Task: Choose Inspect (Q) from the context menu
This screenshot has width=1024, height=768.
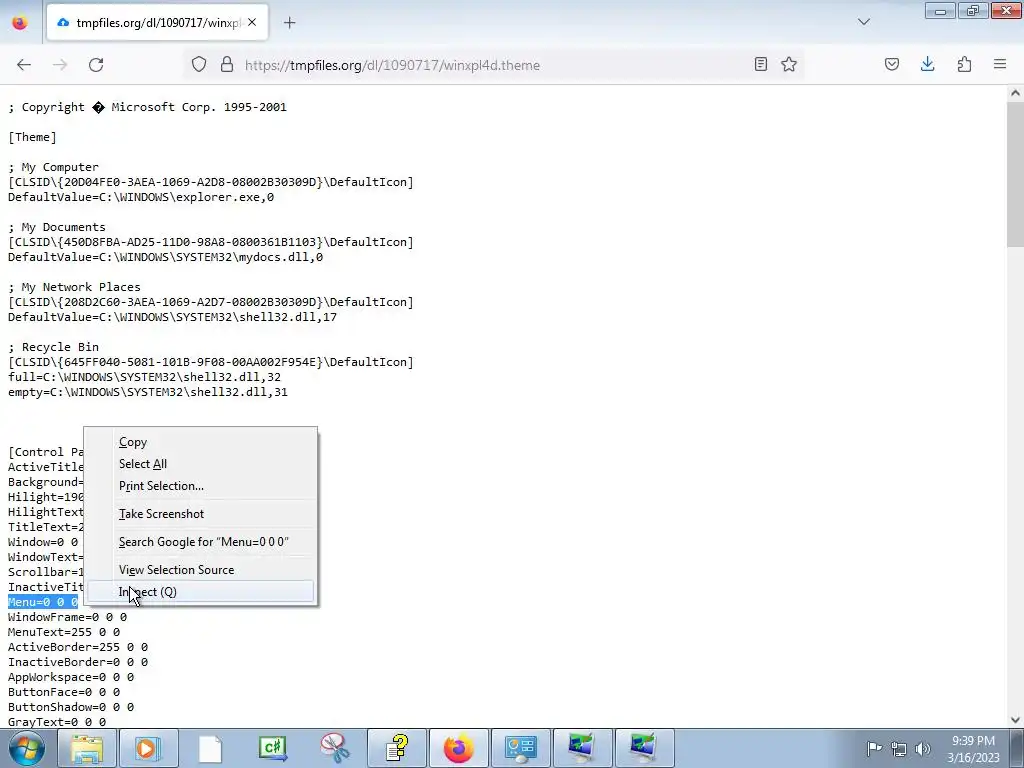Action: point(200,592)
